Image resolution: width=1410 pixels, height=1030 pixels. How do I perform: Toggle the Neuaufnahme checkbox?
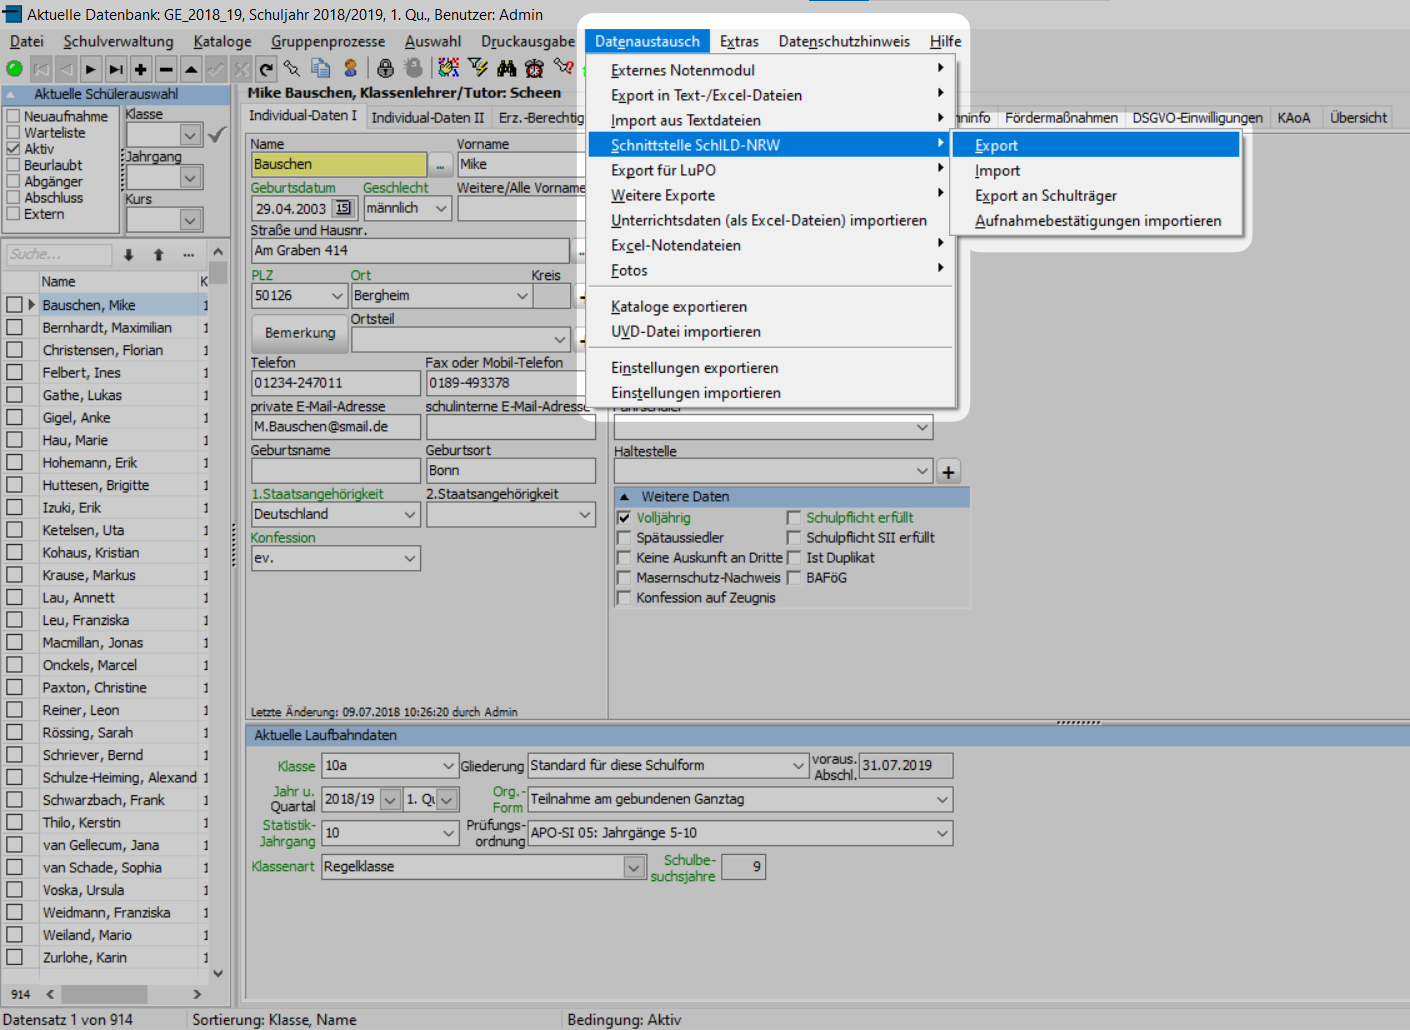(x=14, y=115)
